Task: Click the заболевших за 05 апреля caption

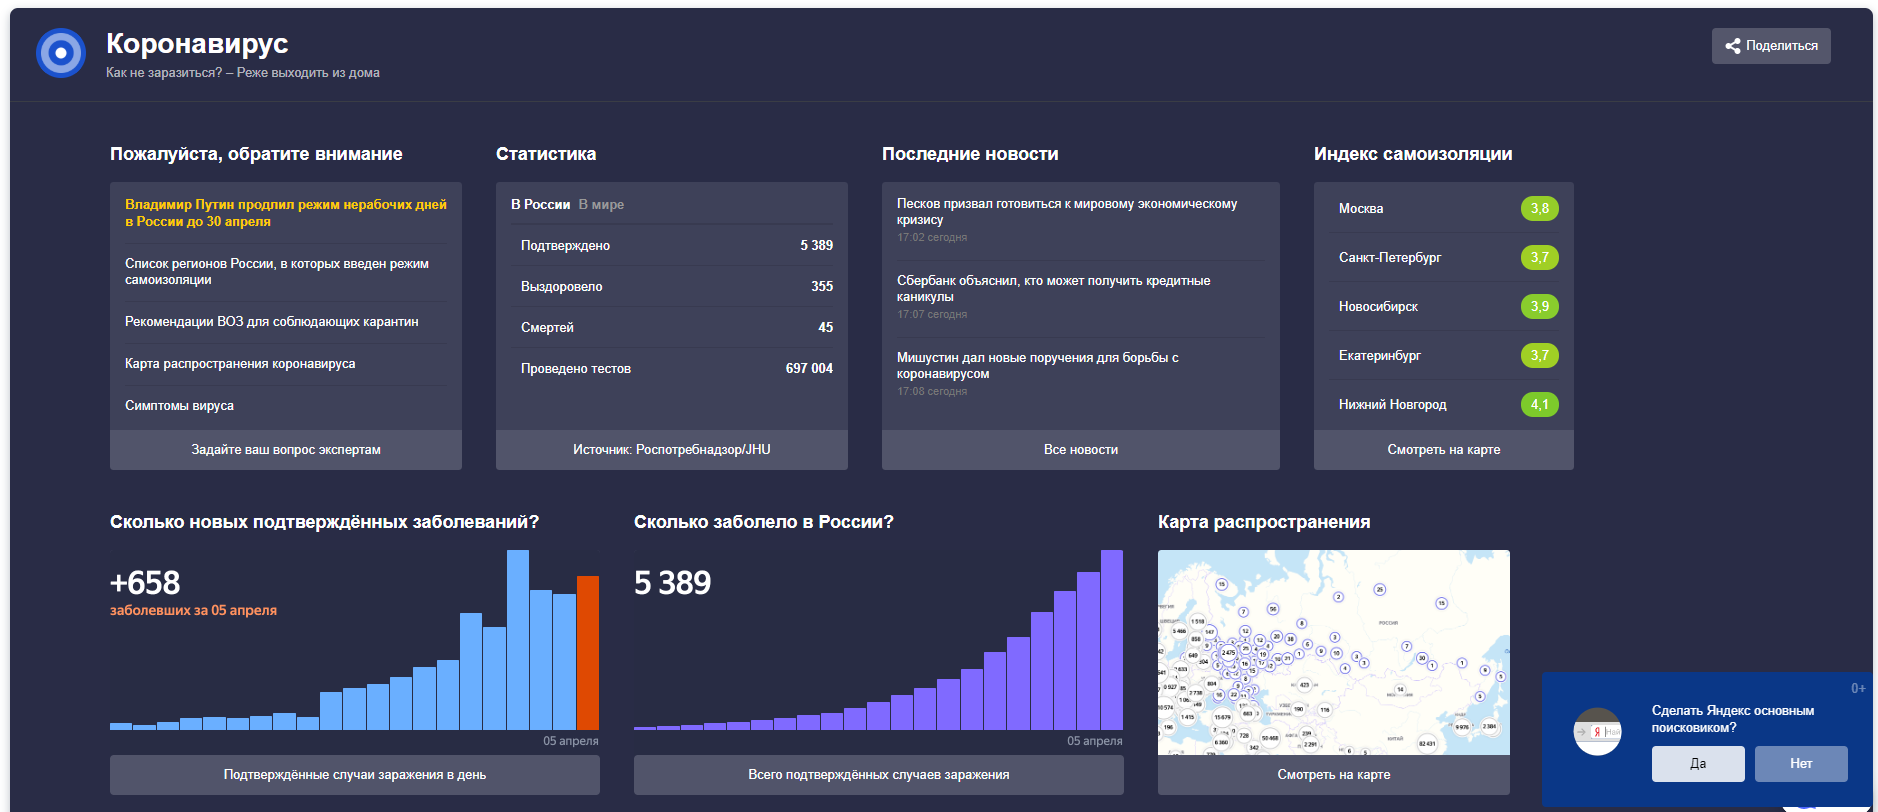Action: (x=193, y=611)
